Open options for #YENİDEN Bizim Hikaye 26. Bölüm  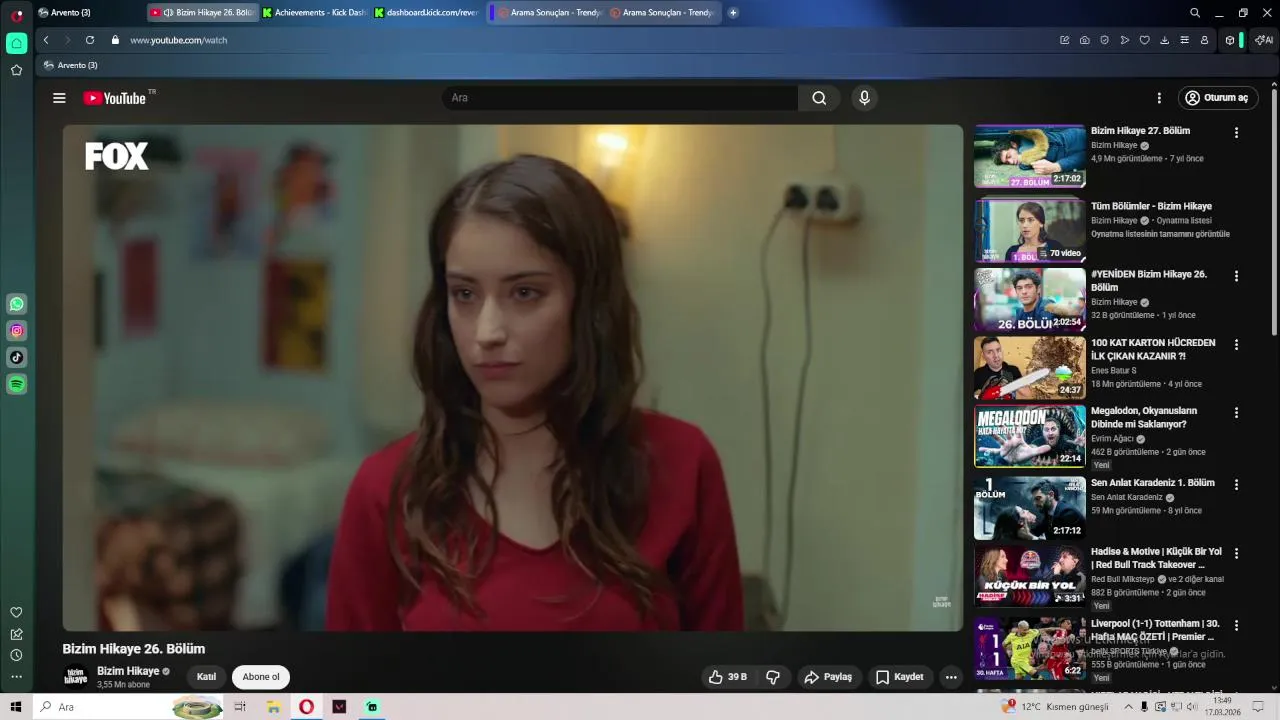pyautogui.click(x=1236, y=276)
